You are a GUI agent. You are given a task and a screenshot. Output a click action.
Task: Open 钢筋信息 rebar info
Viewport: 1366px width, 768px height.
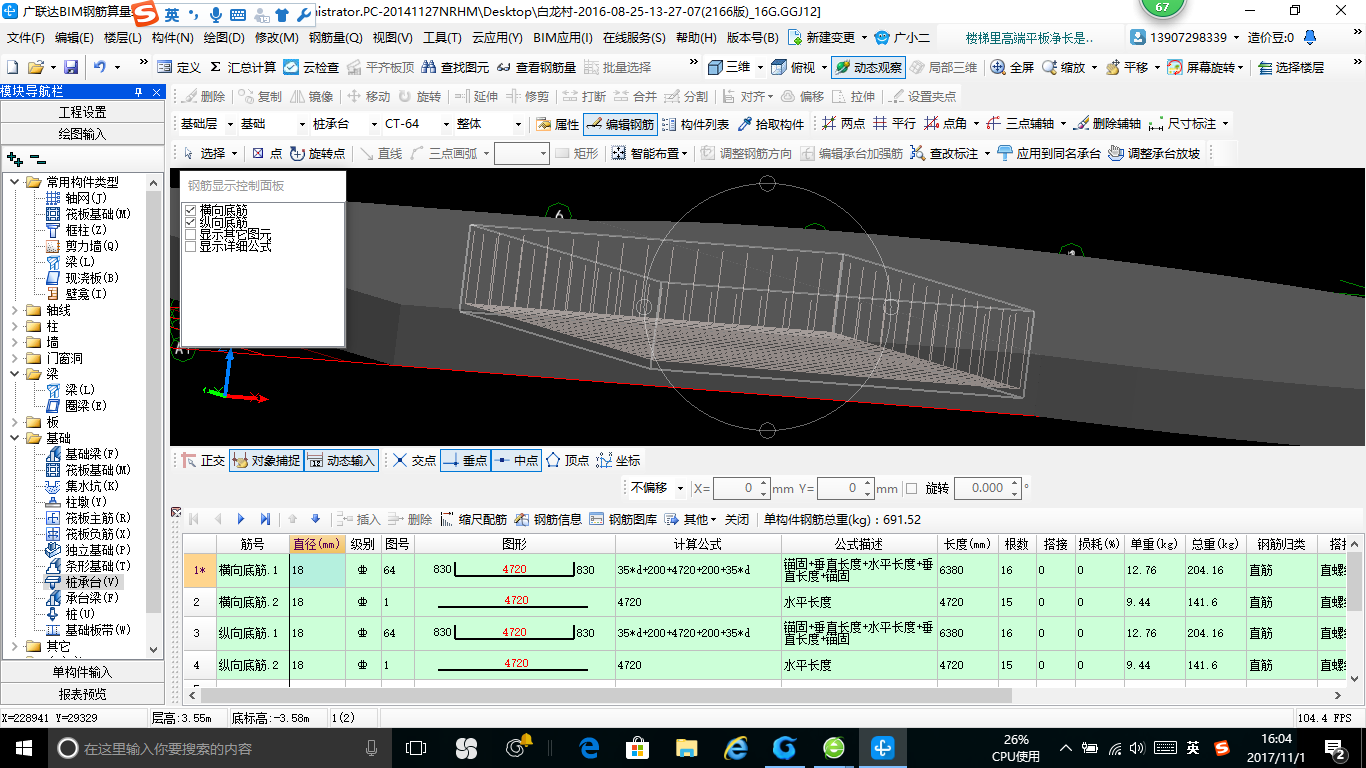click(x=548, y=519)
